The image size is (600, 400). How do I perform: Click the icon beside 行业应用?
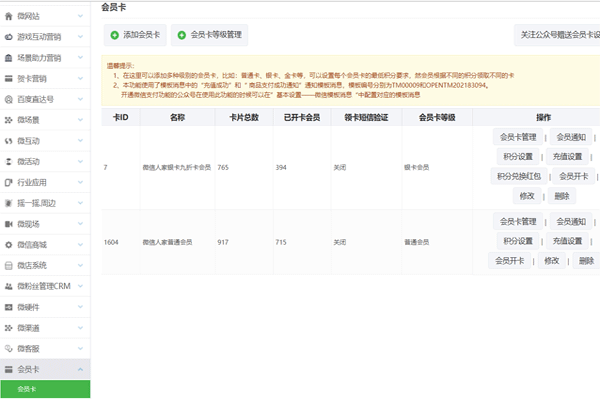[8, 183]
